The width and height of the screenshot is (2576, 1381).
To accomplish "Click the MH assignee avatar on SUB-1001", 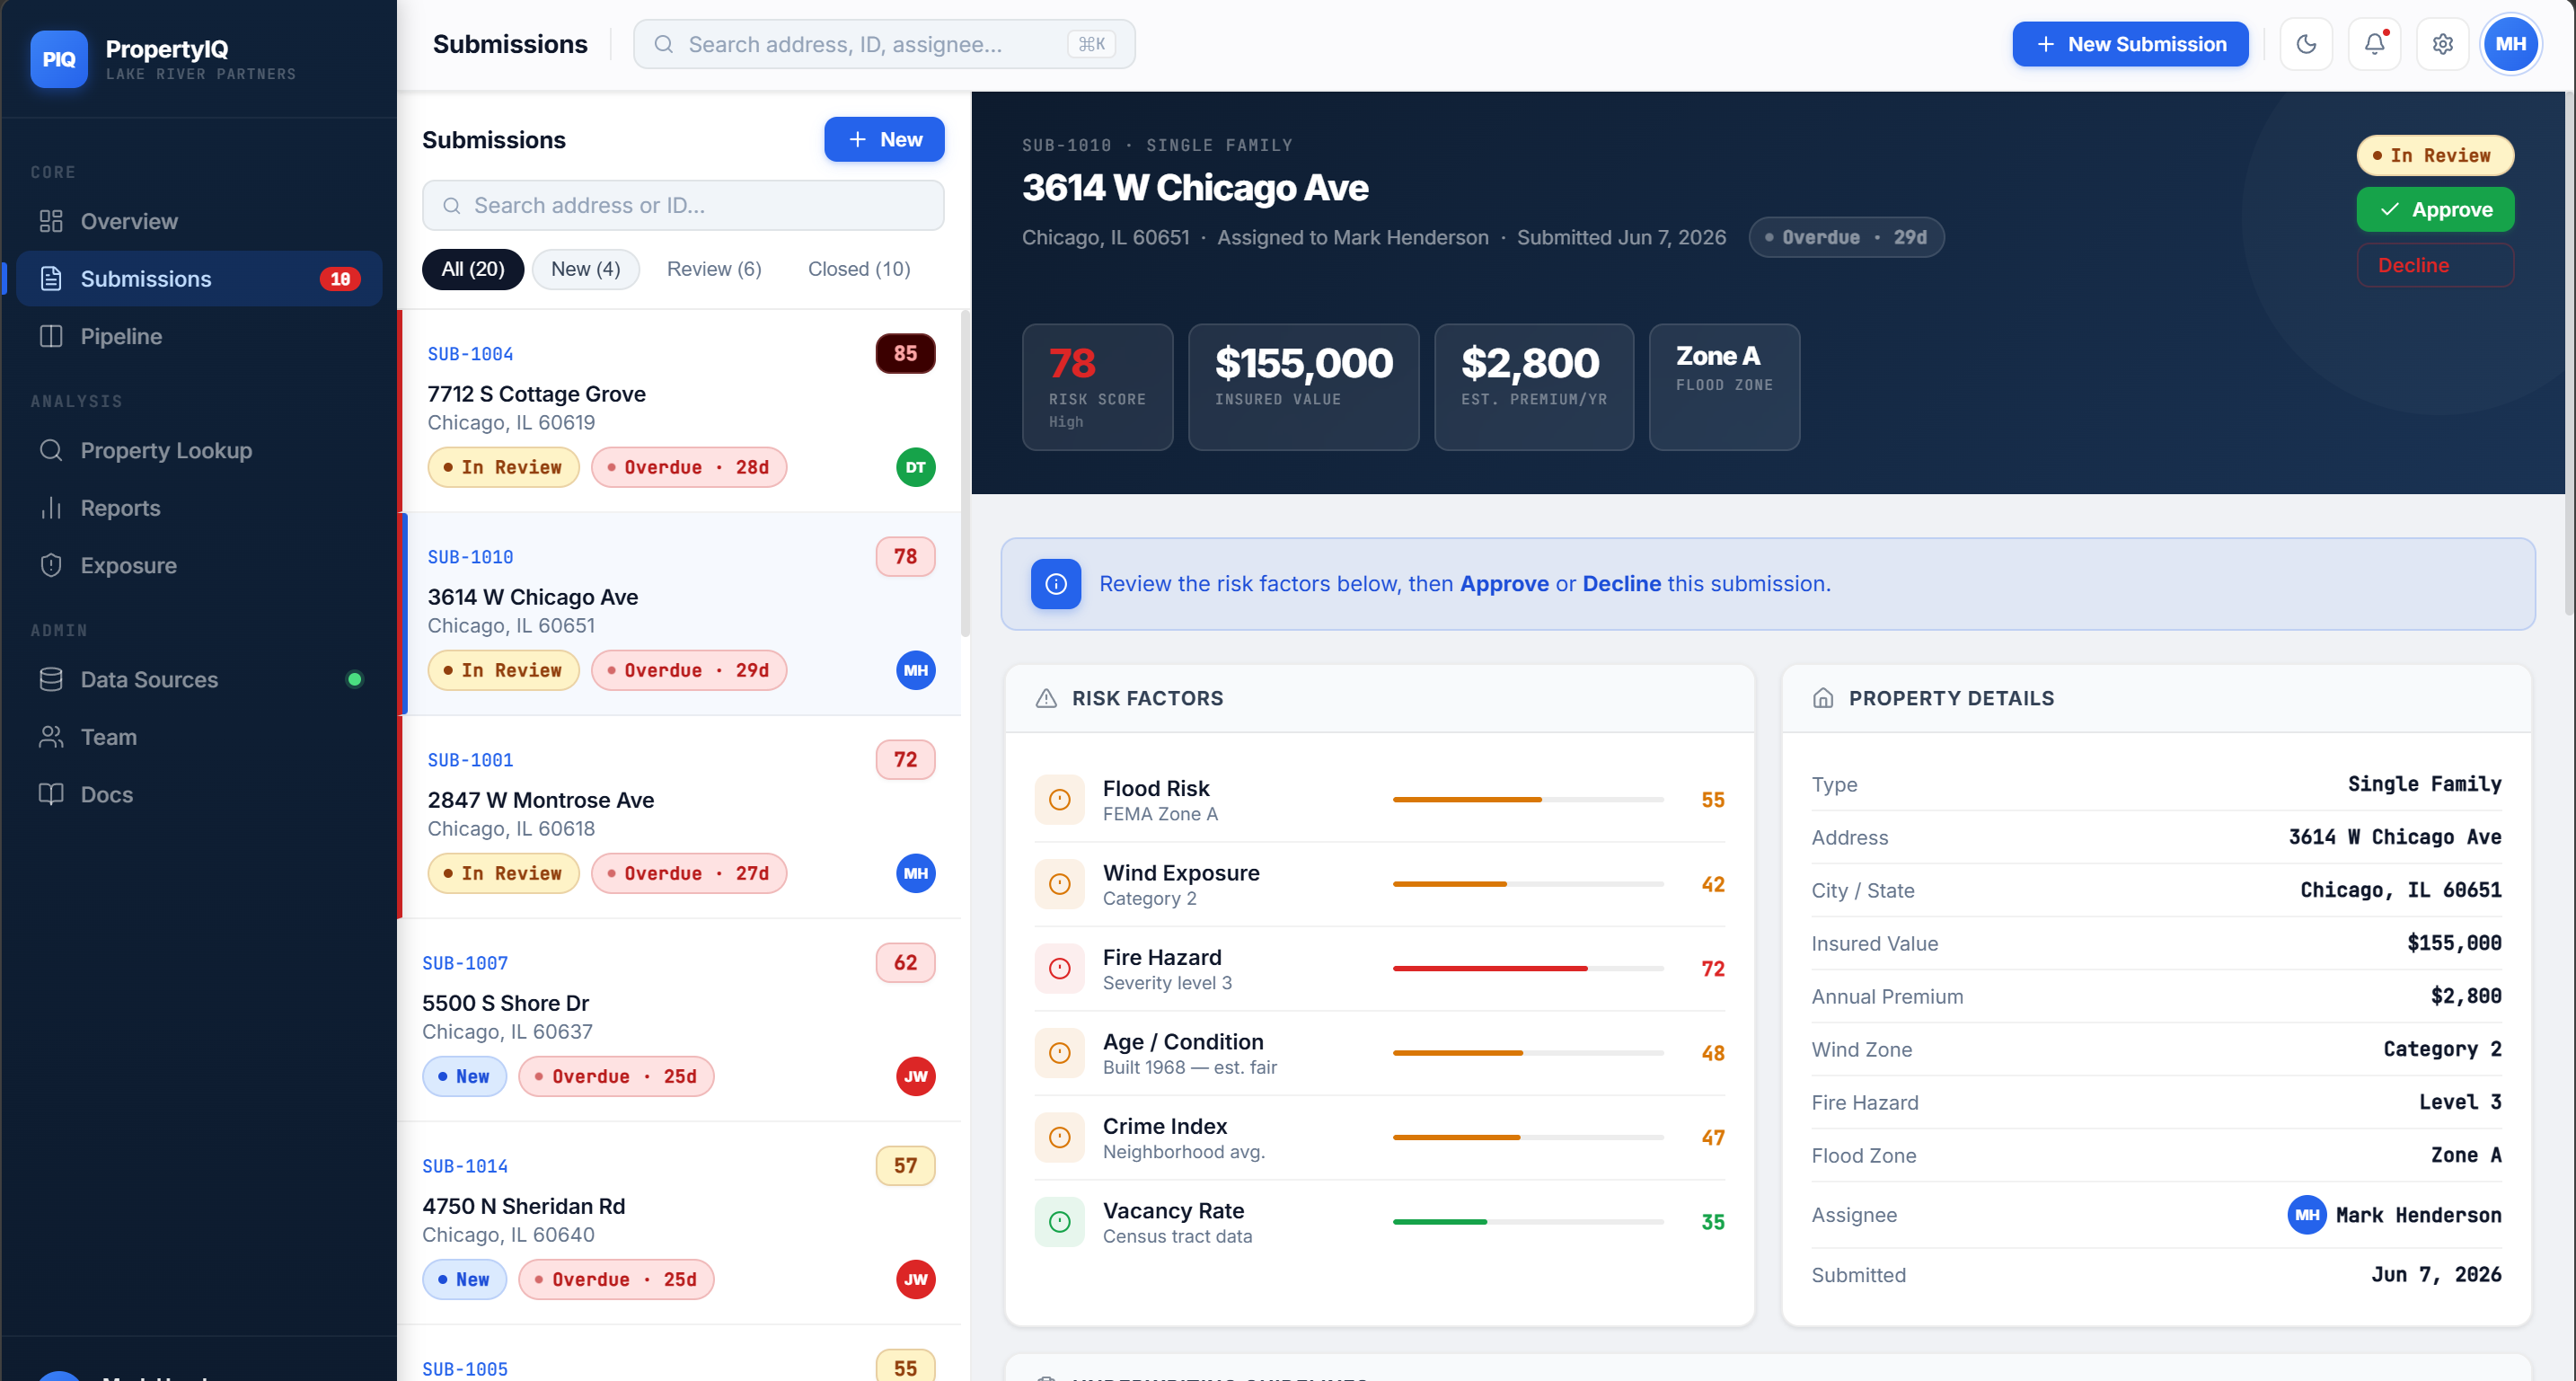I will pyautogui.click(x=915, y=873).
